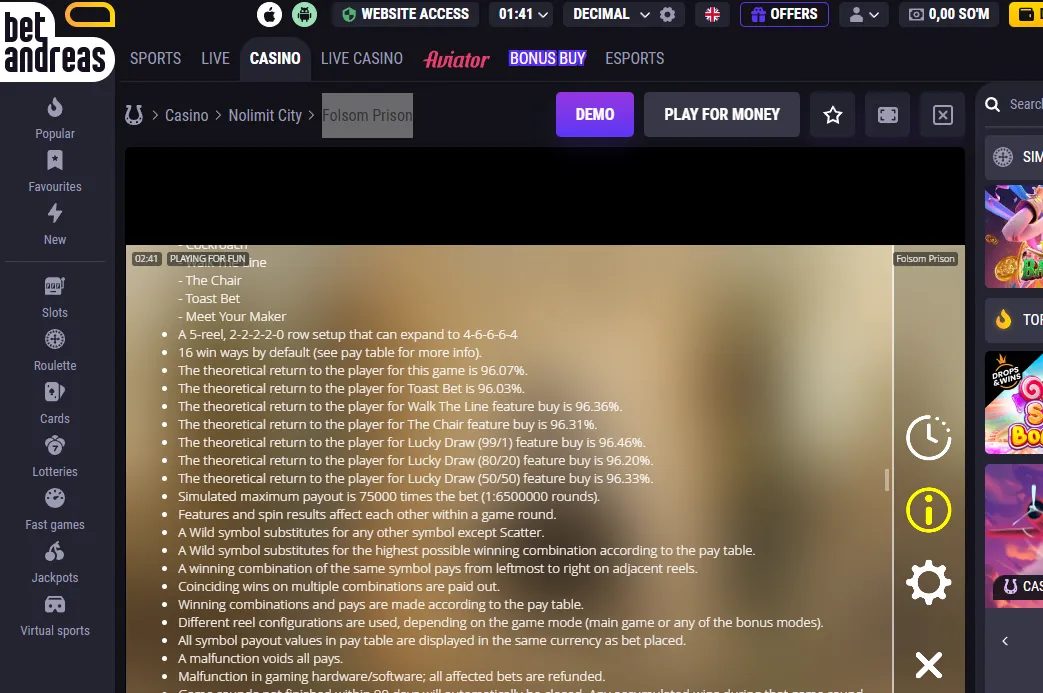Click Play For Money button
This screenshot has height=693, width=1043.
pos(722,114)
